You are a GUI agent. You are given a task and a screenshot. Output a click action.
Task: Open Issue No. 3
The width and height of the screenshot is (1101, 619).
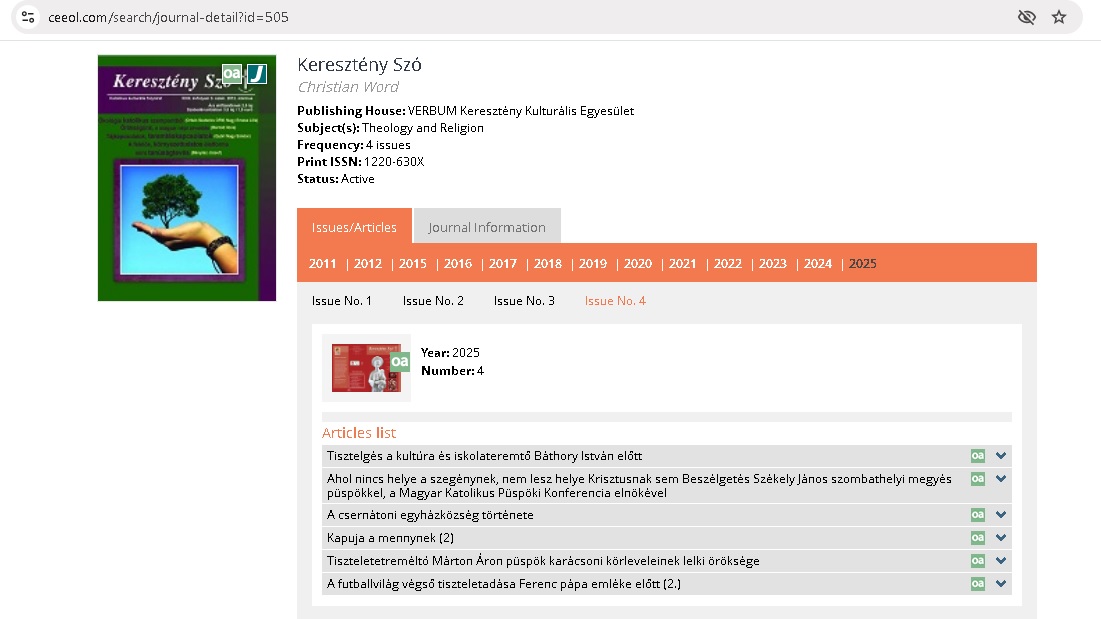[524, 301]
